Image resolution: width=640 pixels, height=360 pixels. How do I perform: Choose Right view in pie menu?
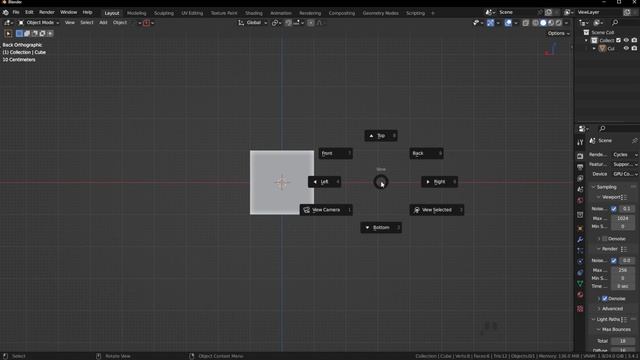pyautogui.click(x=439, y=182)
